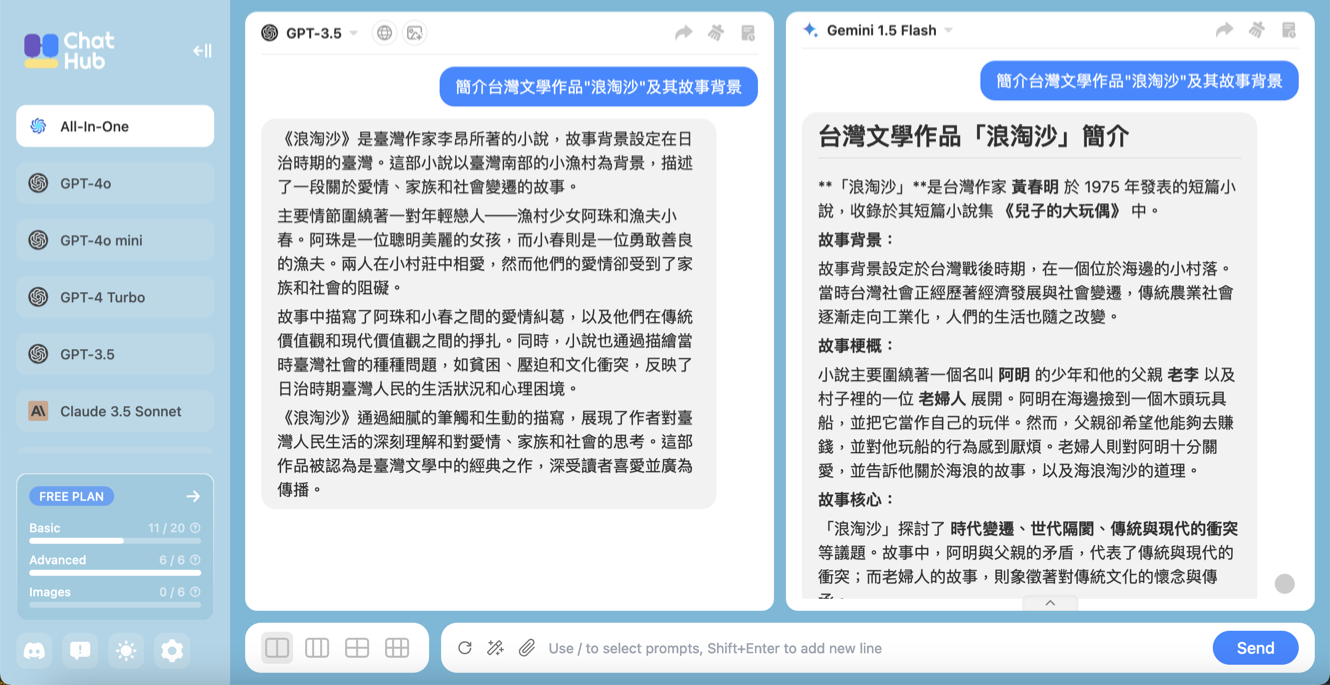The width and height of the screenshot is (1330, 685).
Task: Show info for Images usage quota
Action: pyautogui.click(x=195, y=592)
